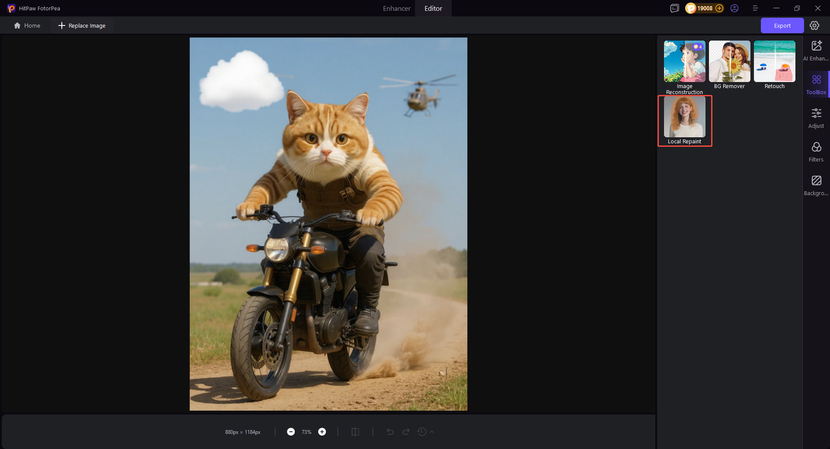Select the Retouch tool
Viewport: 830px width, 449px height.
click(x=774, y=65)
